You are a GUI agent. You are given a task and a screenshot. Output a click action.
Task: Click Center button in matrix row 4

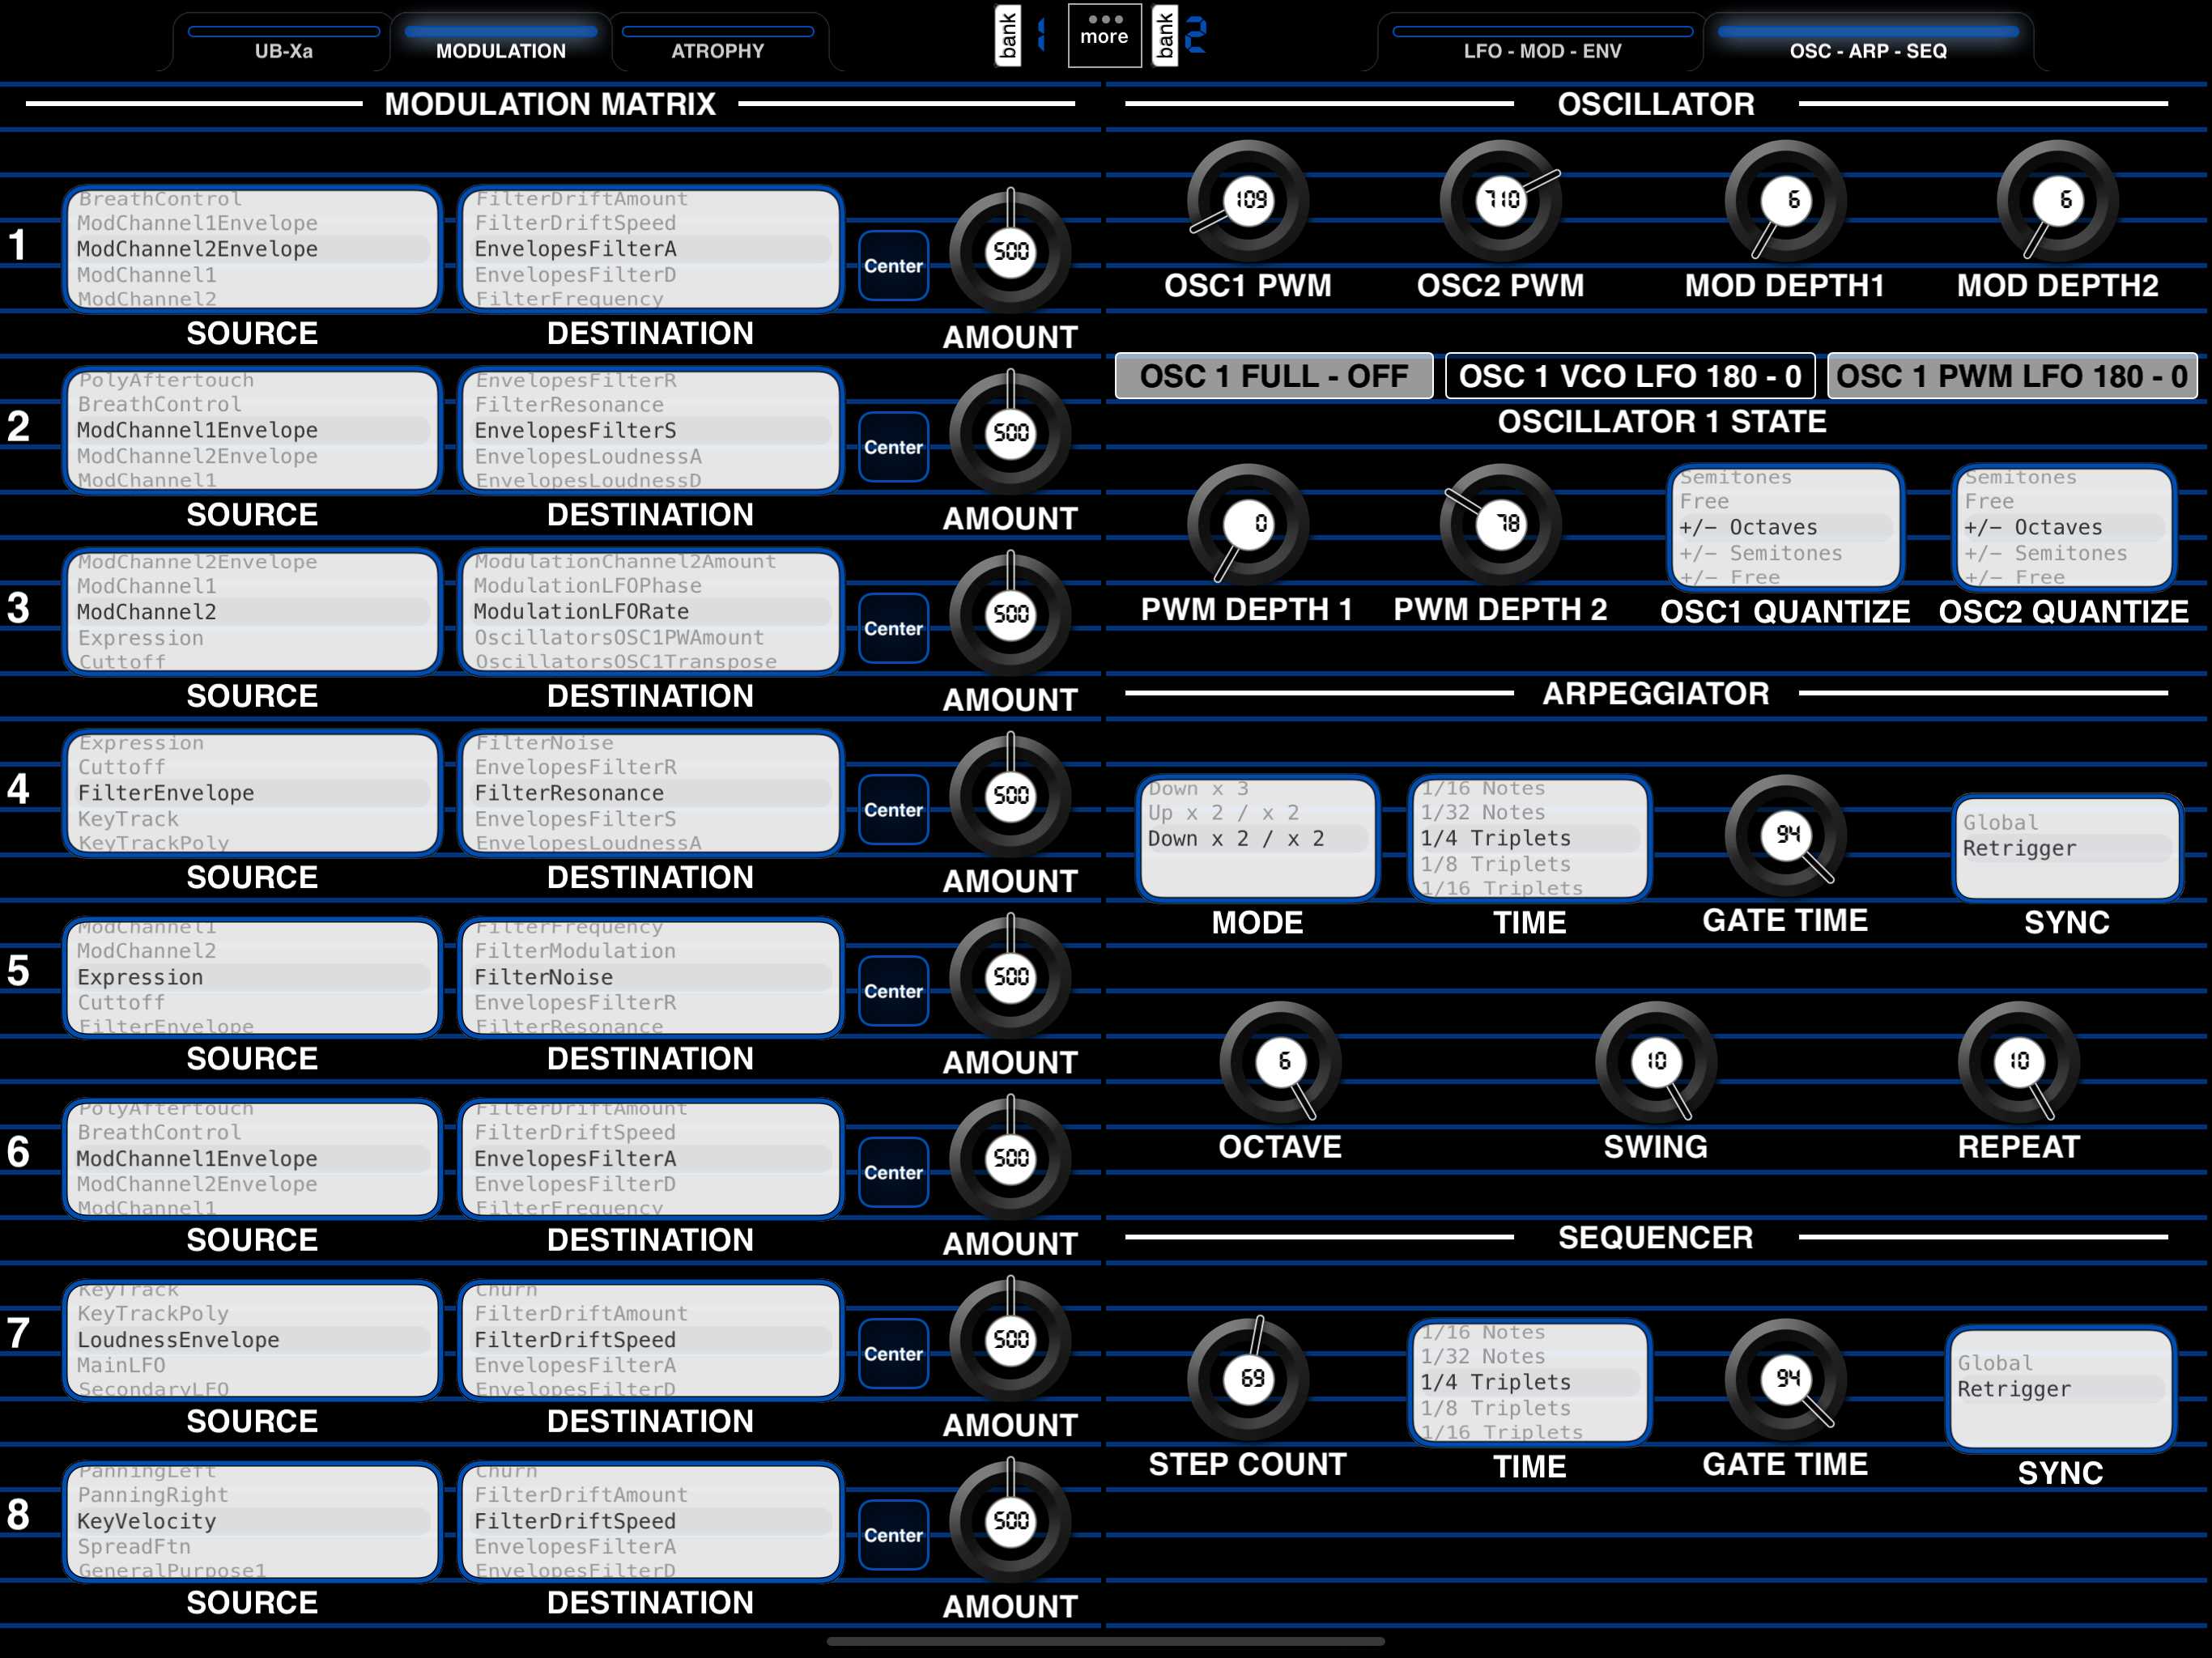(x=893, y=810)
